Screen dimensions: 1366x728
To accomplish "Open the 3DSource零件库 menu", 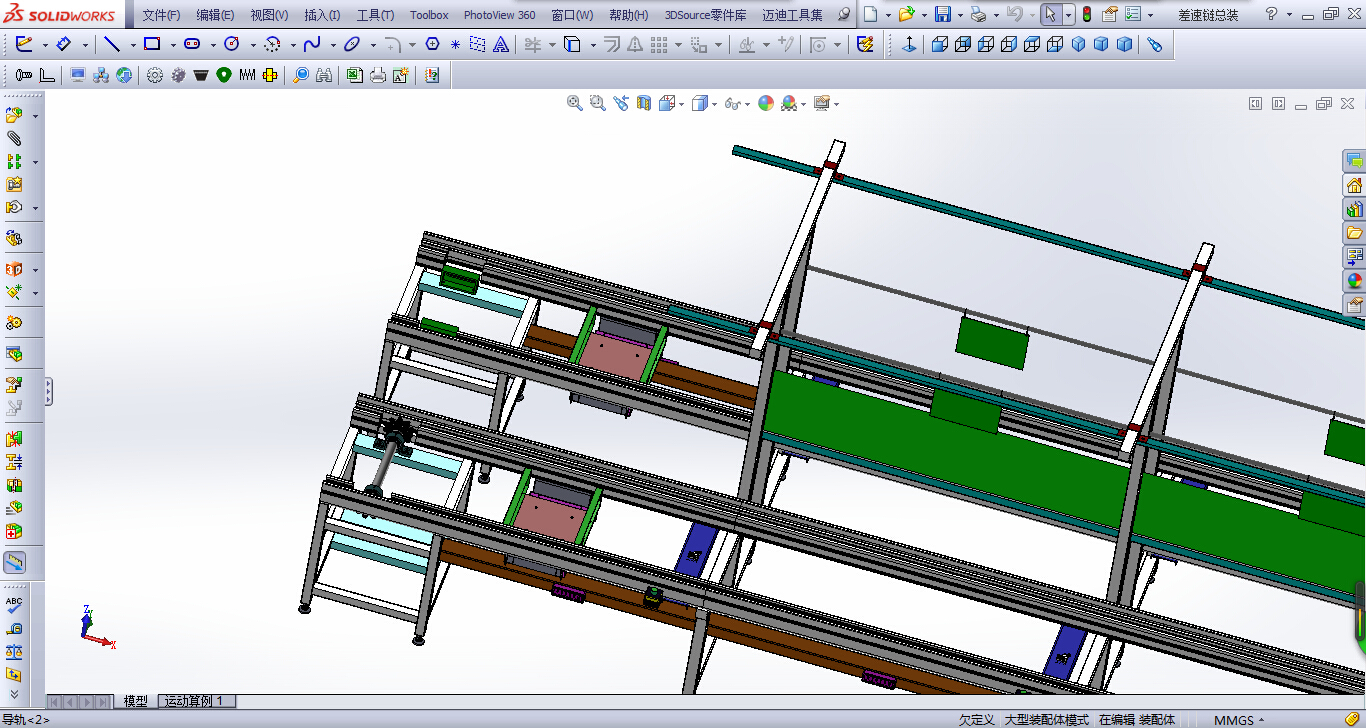I will [x=706, y=15].
